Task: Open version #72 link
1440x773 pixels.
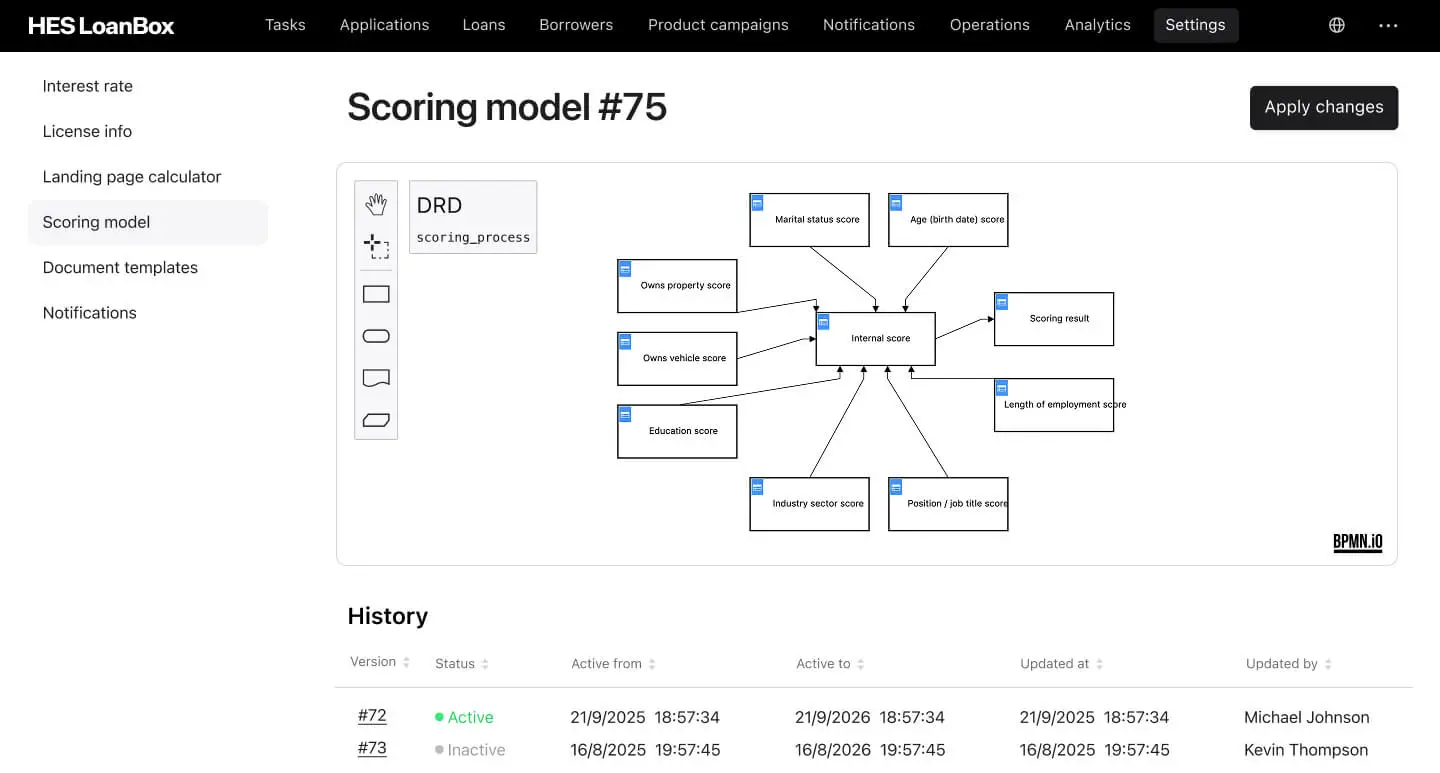Action: pyautogui.click(x=372, y=716)
